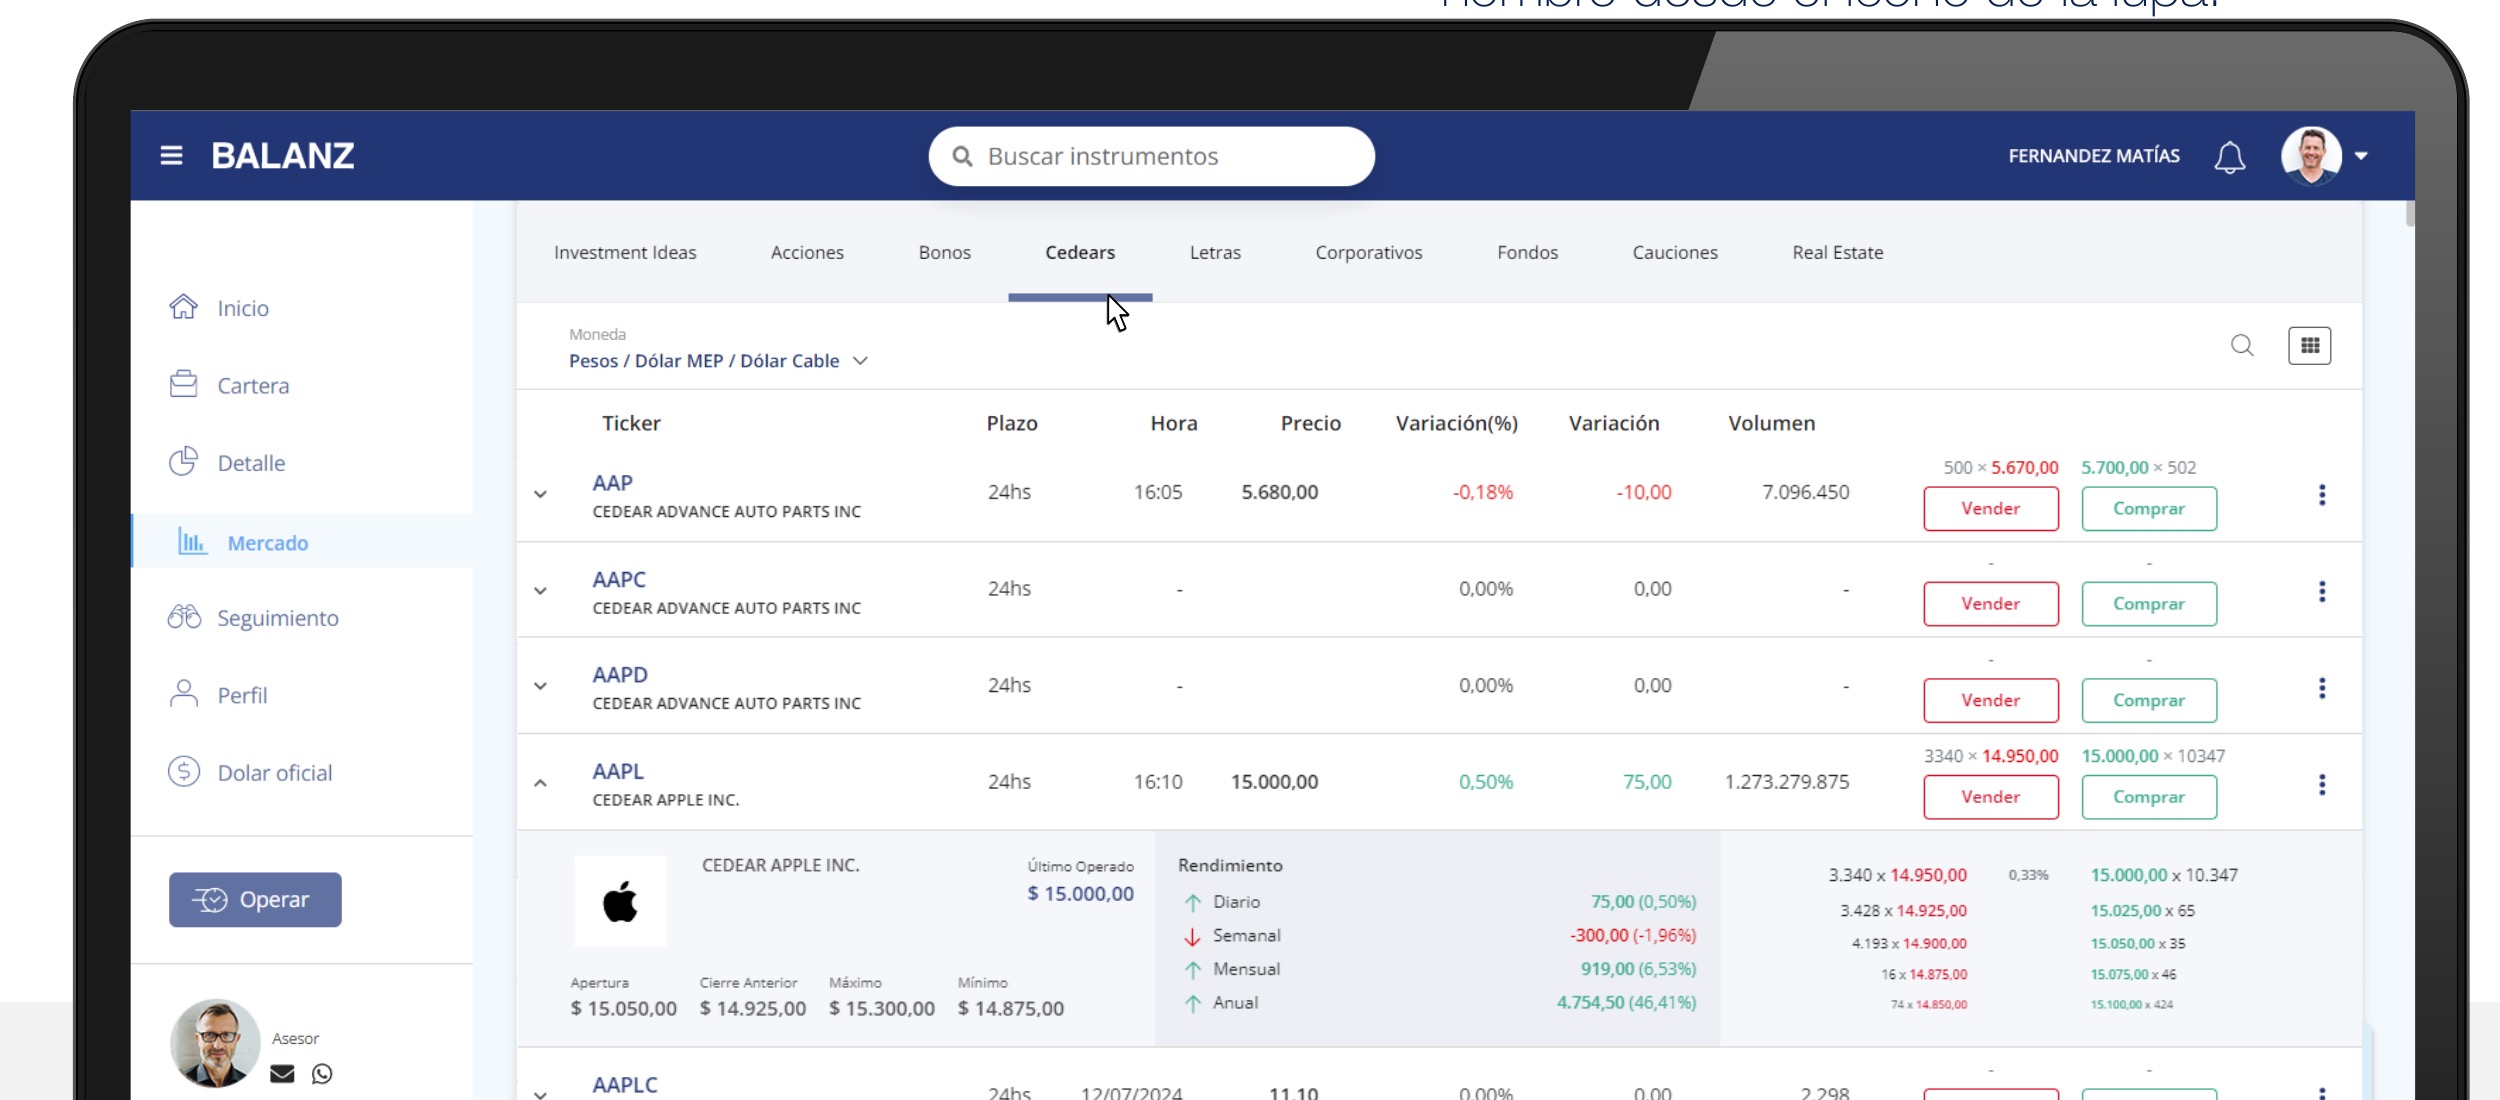Switch to the Acciones tab
This screenshot has height=1100, width=2500.
pos(807,252)
